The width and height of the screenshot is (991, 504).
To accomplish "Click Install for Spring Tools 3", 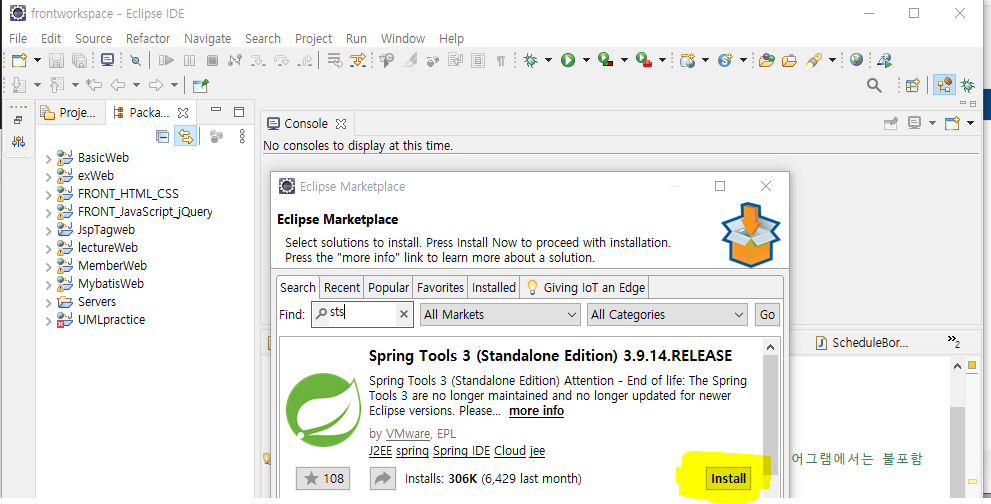I will pos(729,478).
